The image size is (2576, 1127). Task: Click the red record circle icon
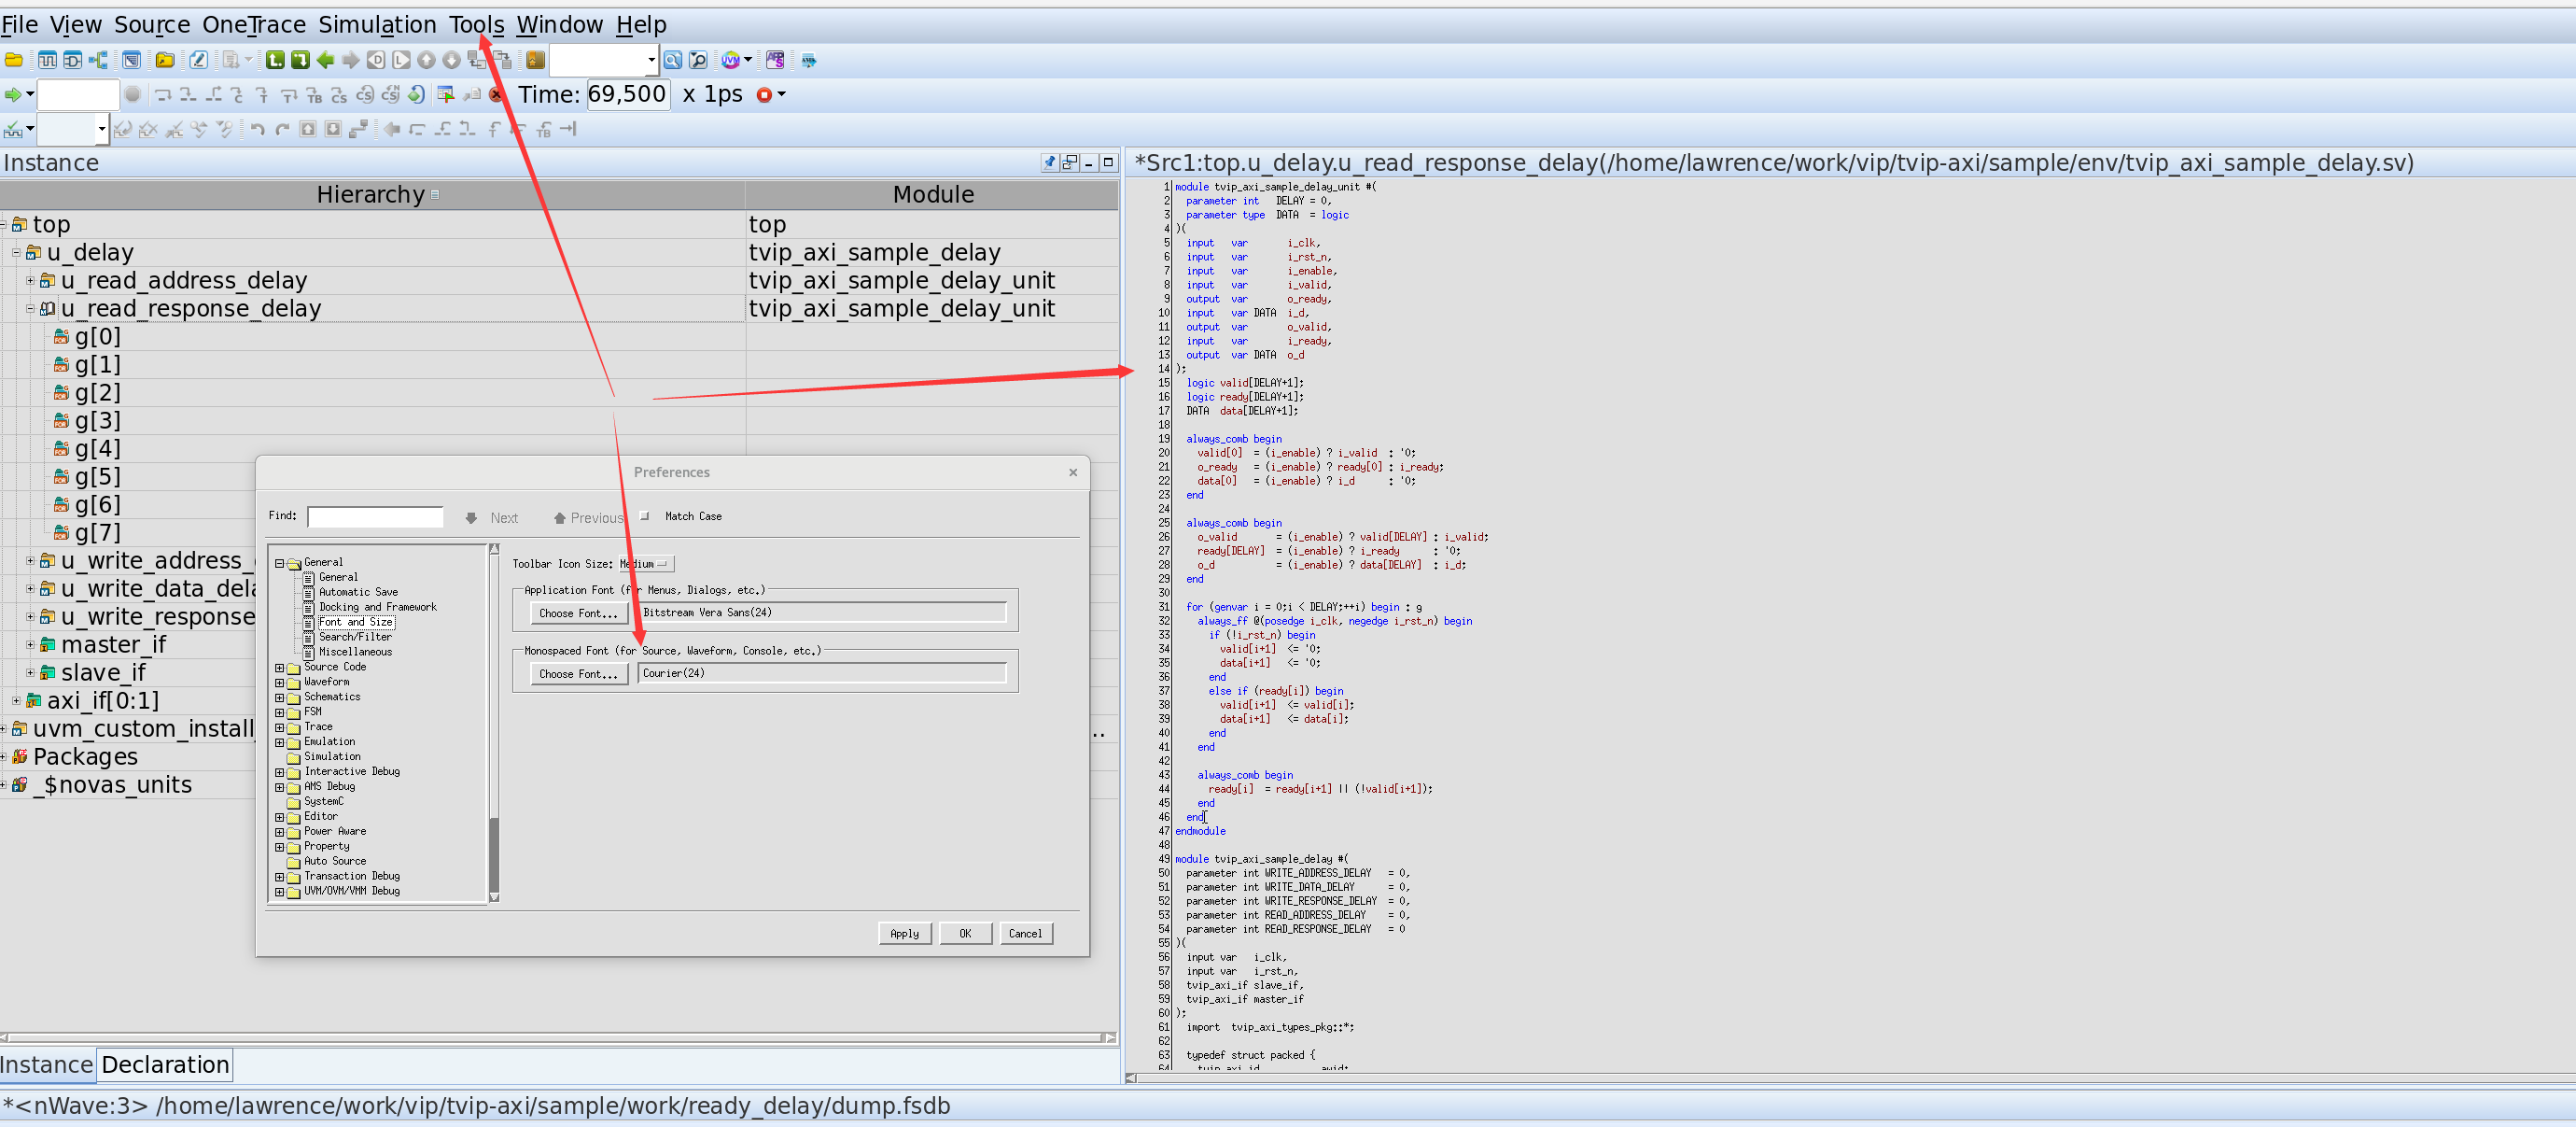point(764,95)
